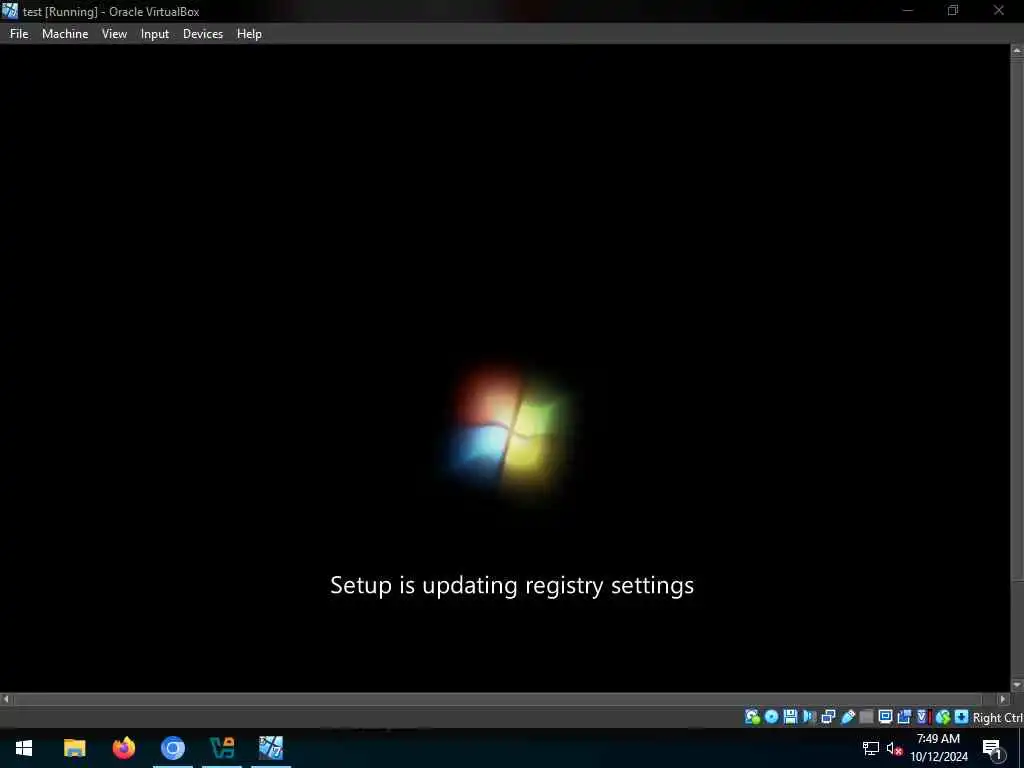Click the optical disk status icon

pos(771,717)
